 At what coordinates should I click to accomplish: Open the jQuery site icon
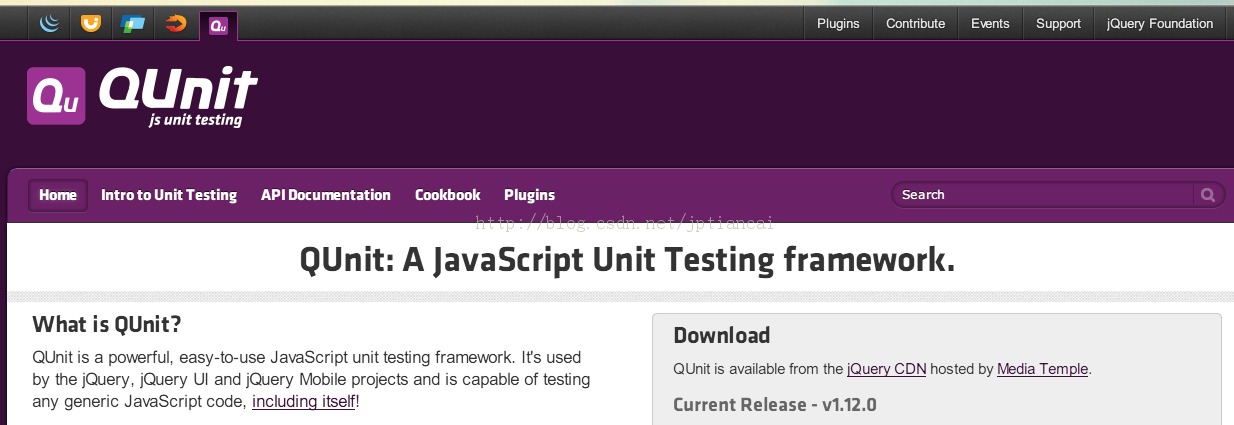(50, 23)
